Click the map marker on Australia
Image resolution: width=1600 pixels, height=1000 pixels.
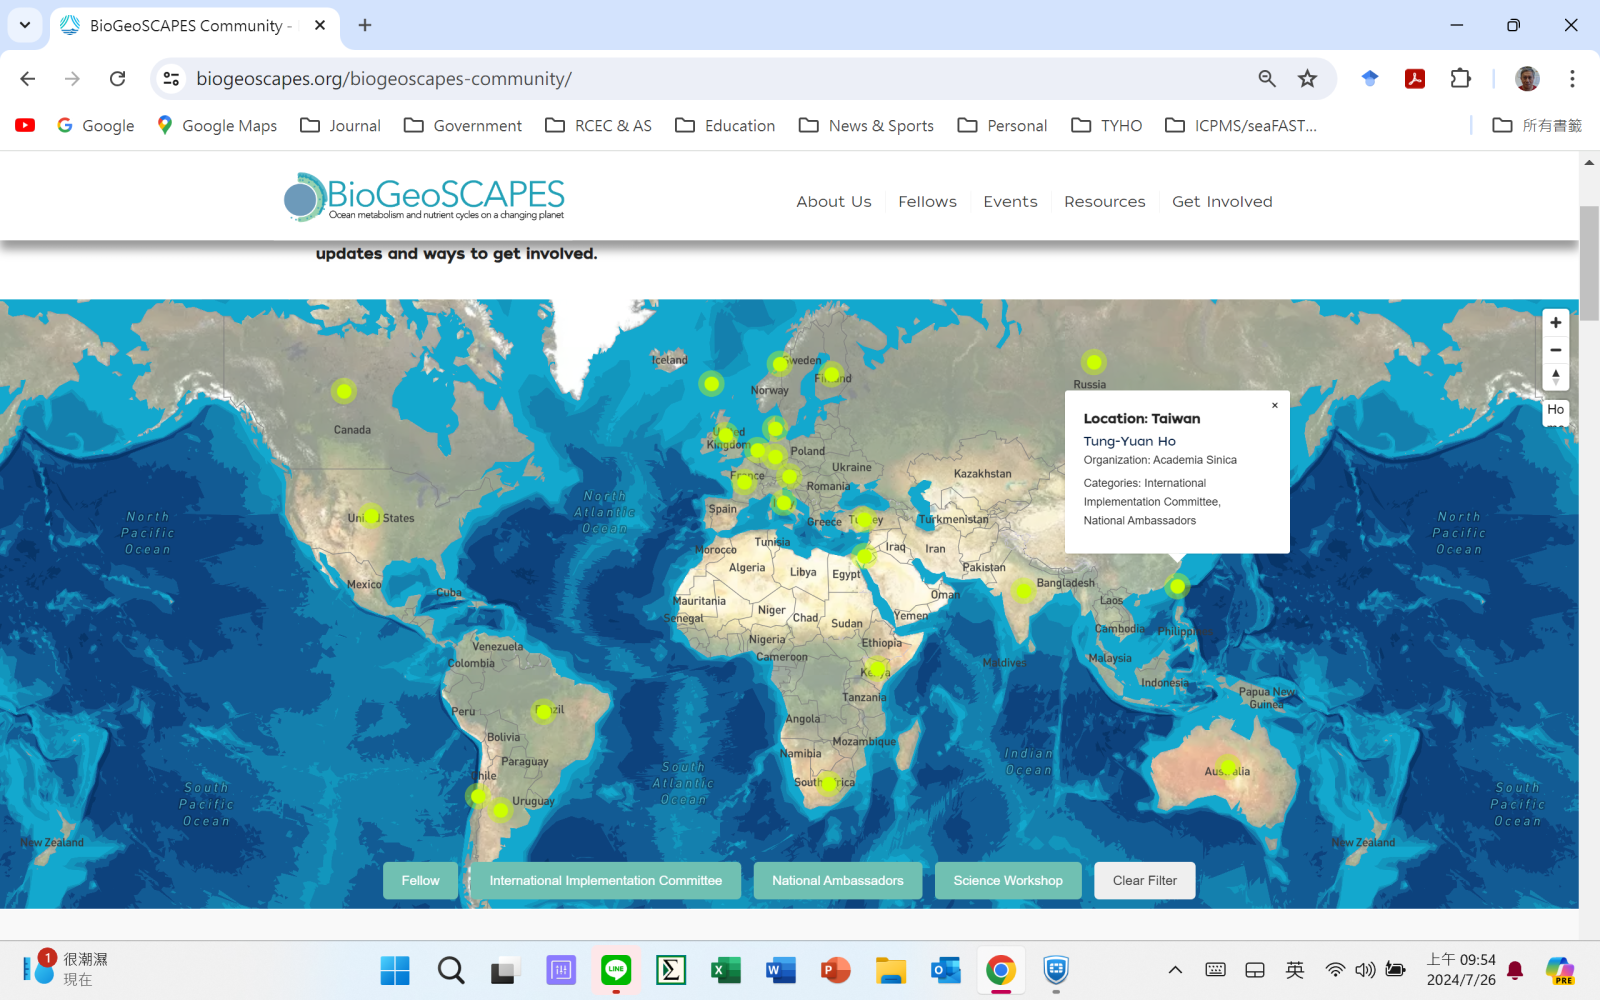(x=1228, y=767)
